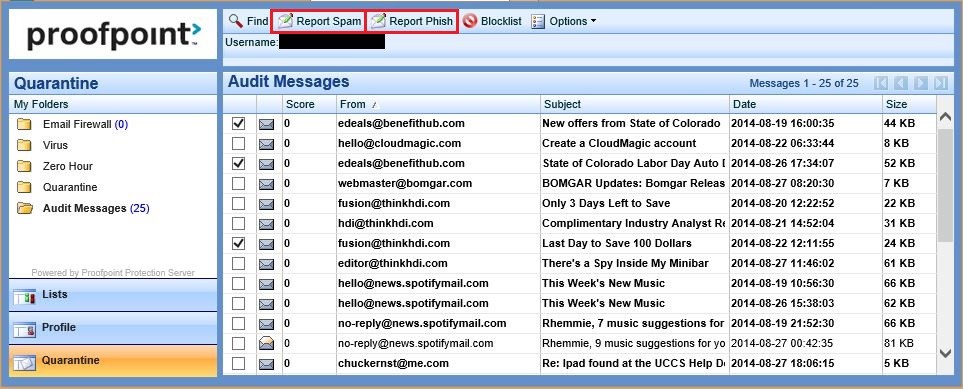
Task: Open message from hello@cloudmagic.com
Action: (399, 143)
